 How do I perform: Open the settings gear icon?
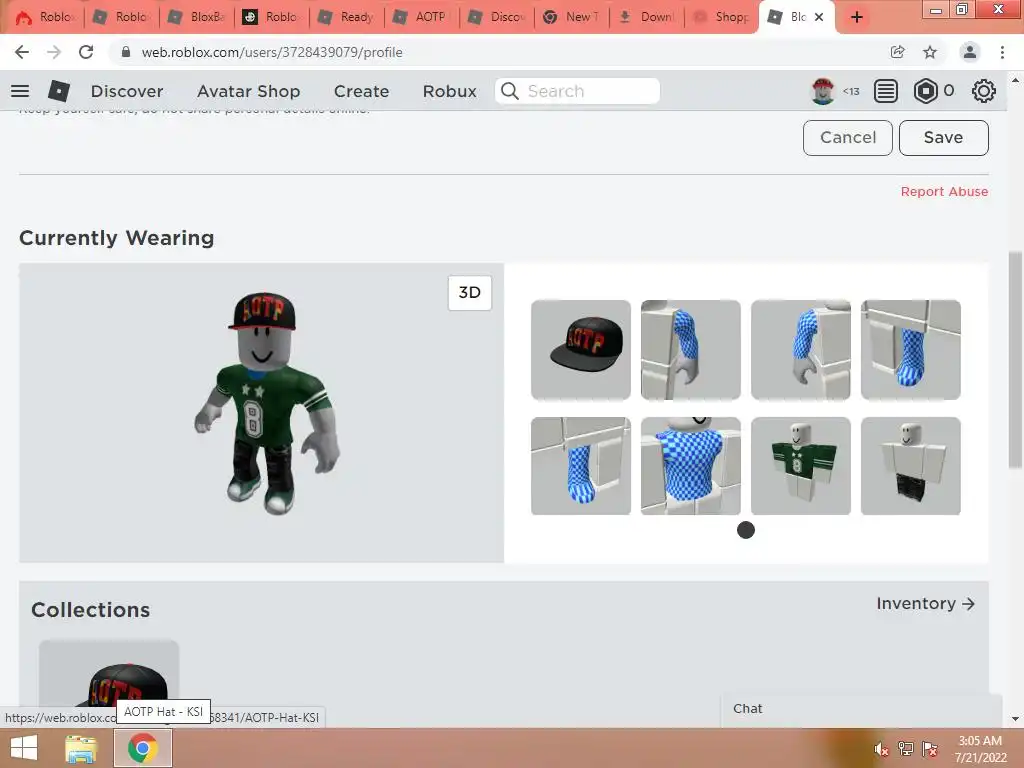click(x=984, y=91)
